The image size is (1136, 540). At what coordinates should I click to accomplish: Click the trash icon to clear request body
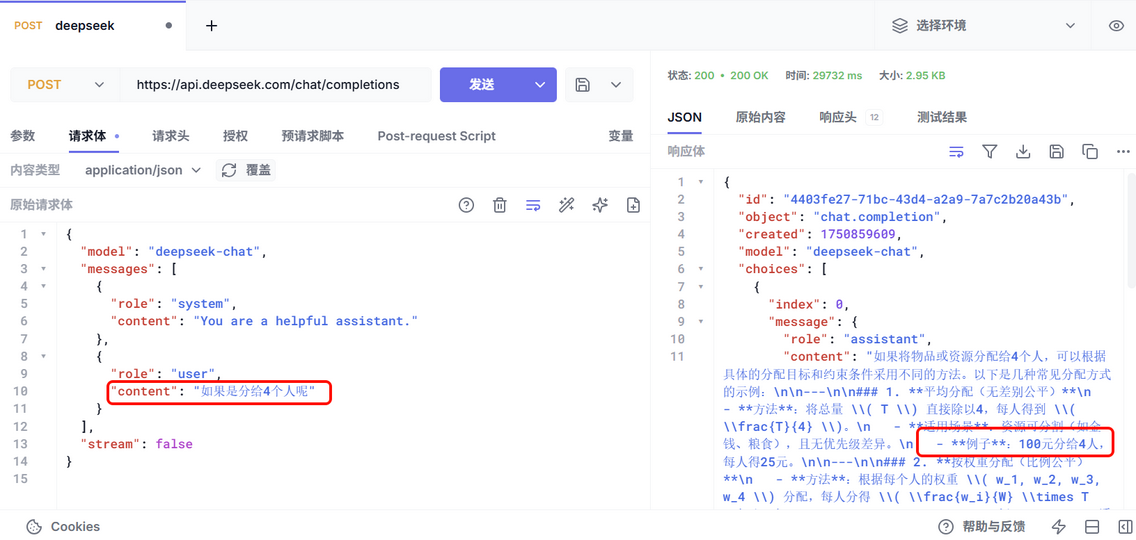point(500,205)
